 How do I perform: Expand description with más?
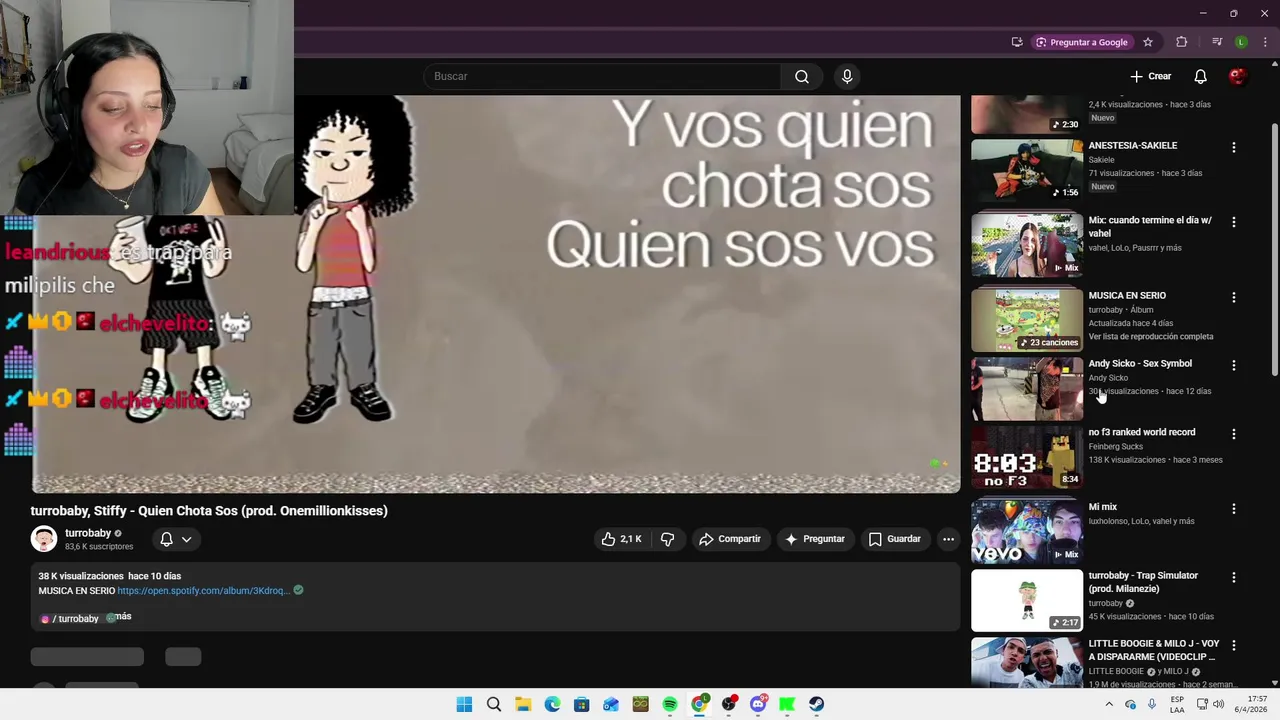point(123,617)
